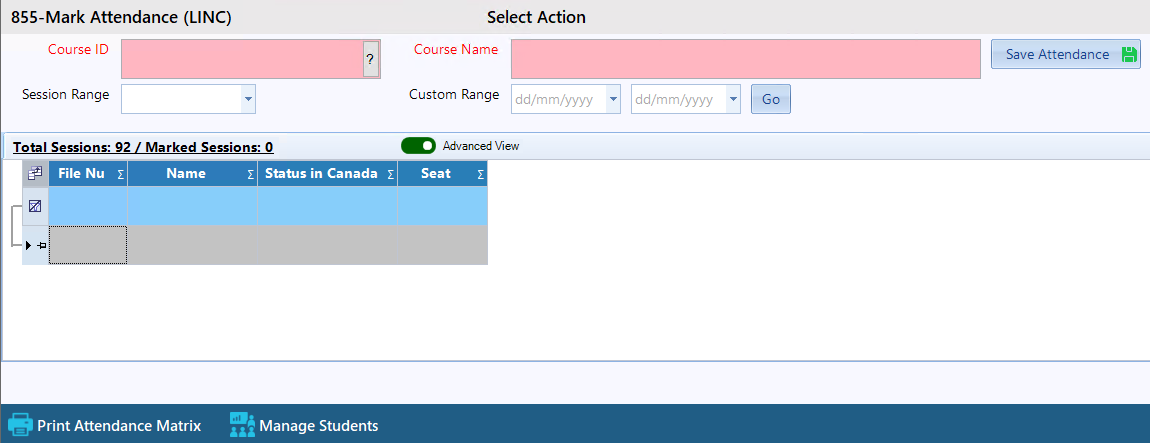This screenshot has width=1150, height=443.
Task: Click the sigma icon in Status in Canada column
Action: pos(390,175)
